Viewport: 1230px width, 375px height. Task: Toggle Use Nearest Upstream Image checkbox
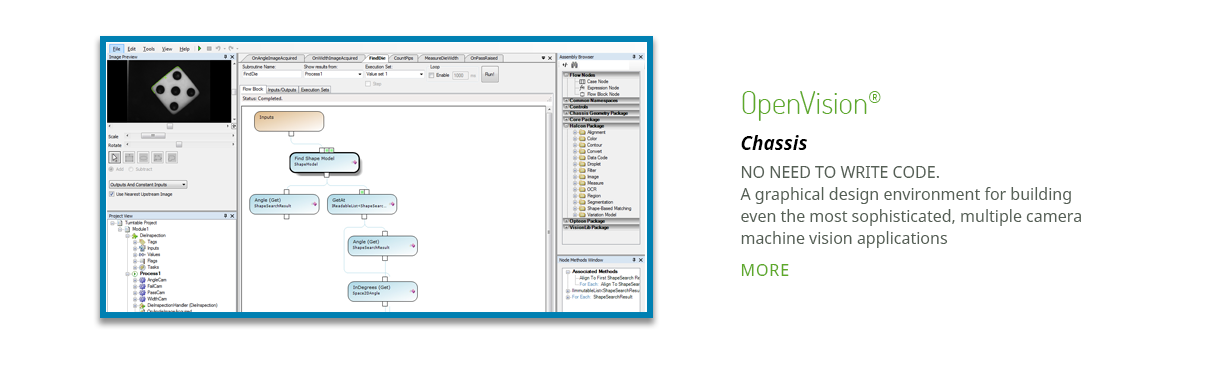tap(111, 194)
